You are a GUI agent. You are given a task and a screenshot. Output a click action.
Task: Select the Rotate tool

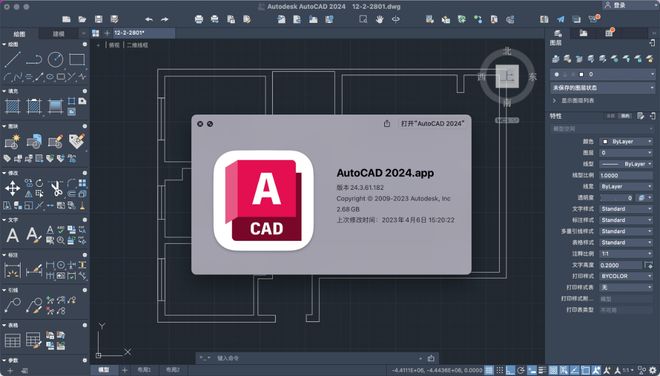pyautogui.click(x=40, y=183)
